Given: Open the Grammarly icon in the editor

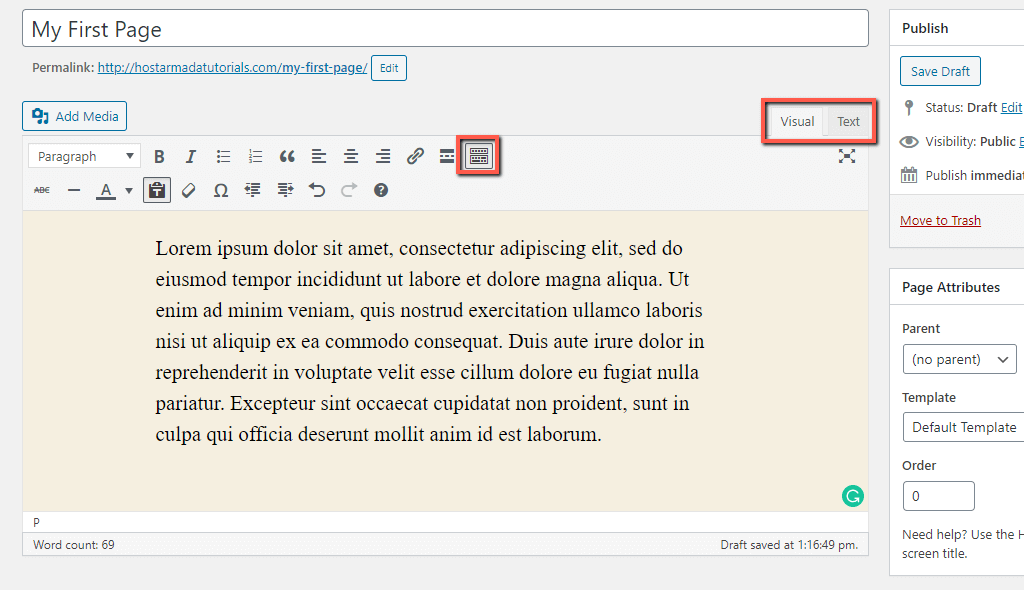Looking at the screenshot, I should [x=852, y=496].
